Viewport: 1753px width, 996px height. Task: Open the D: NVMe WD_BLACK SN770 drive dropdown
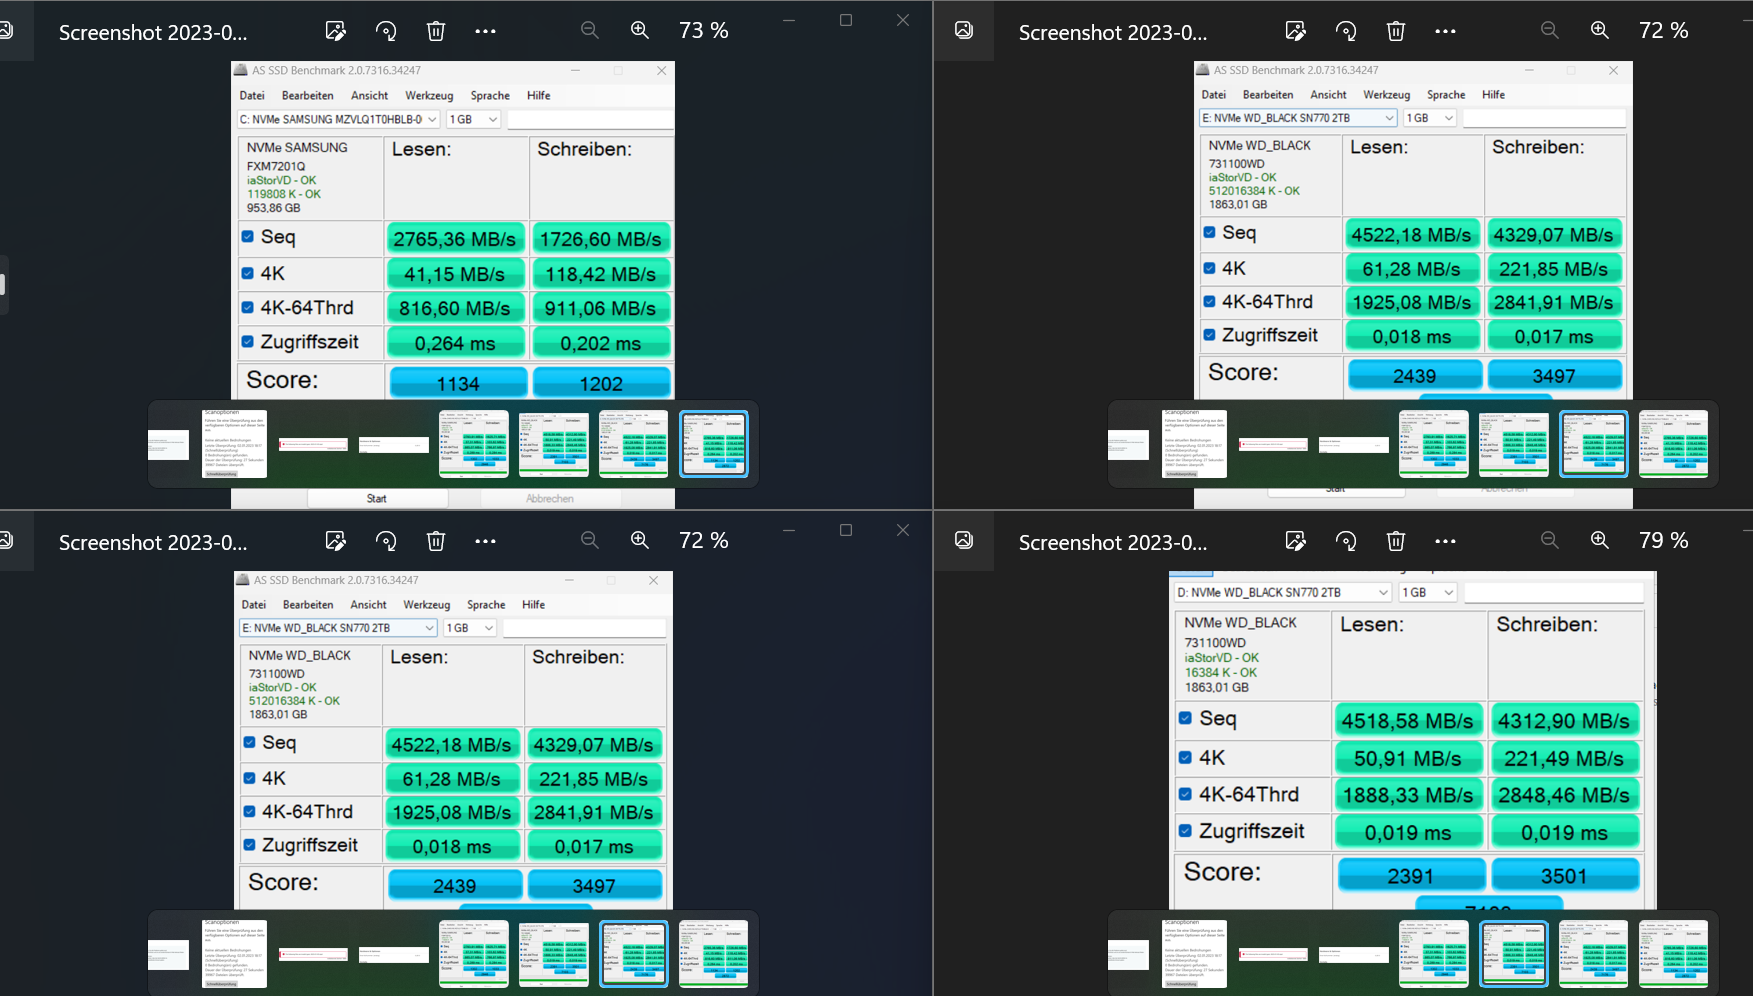pos(1282,592)
